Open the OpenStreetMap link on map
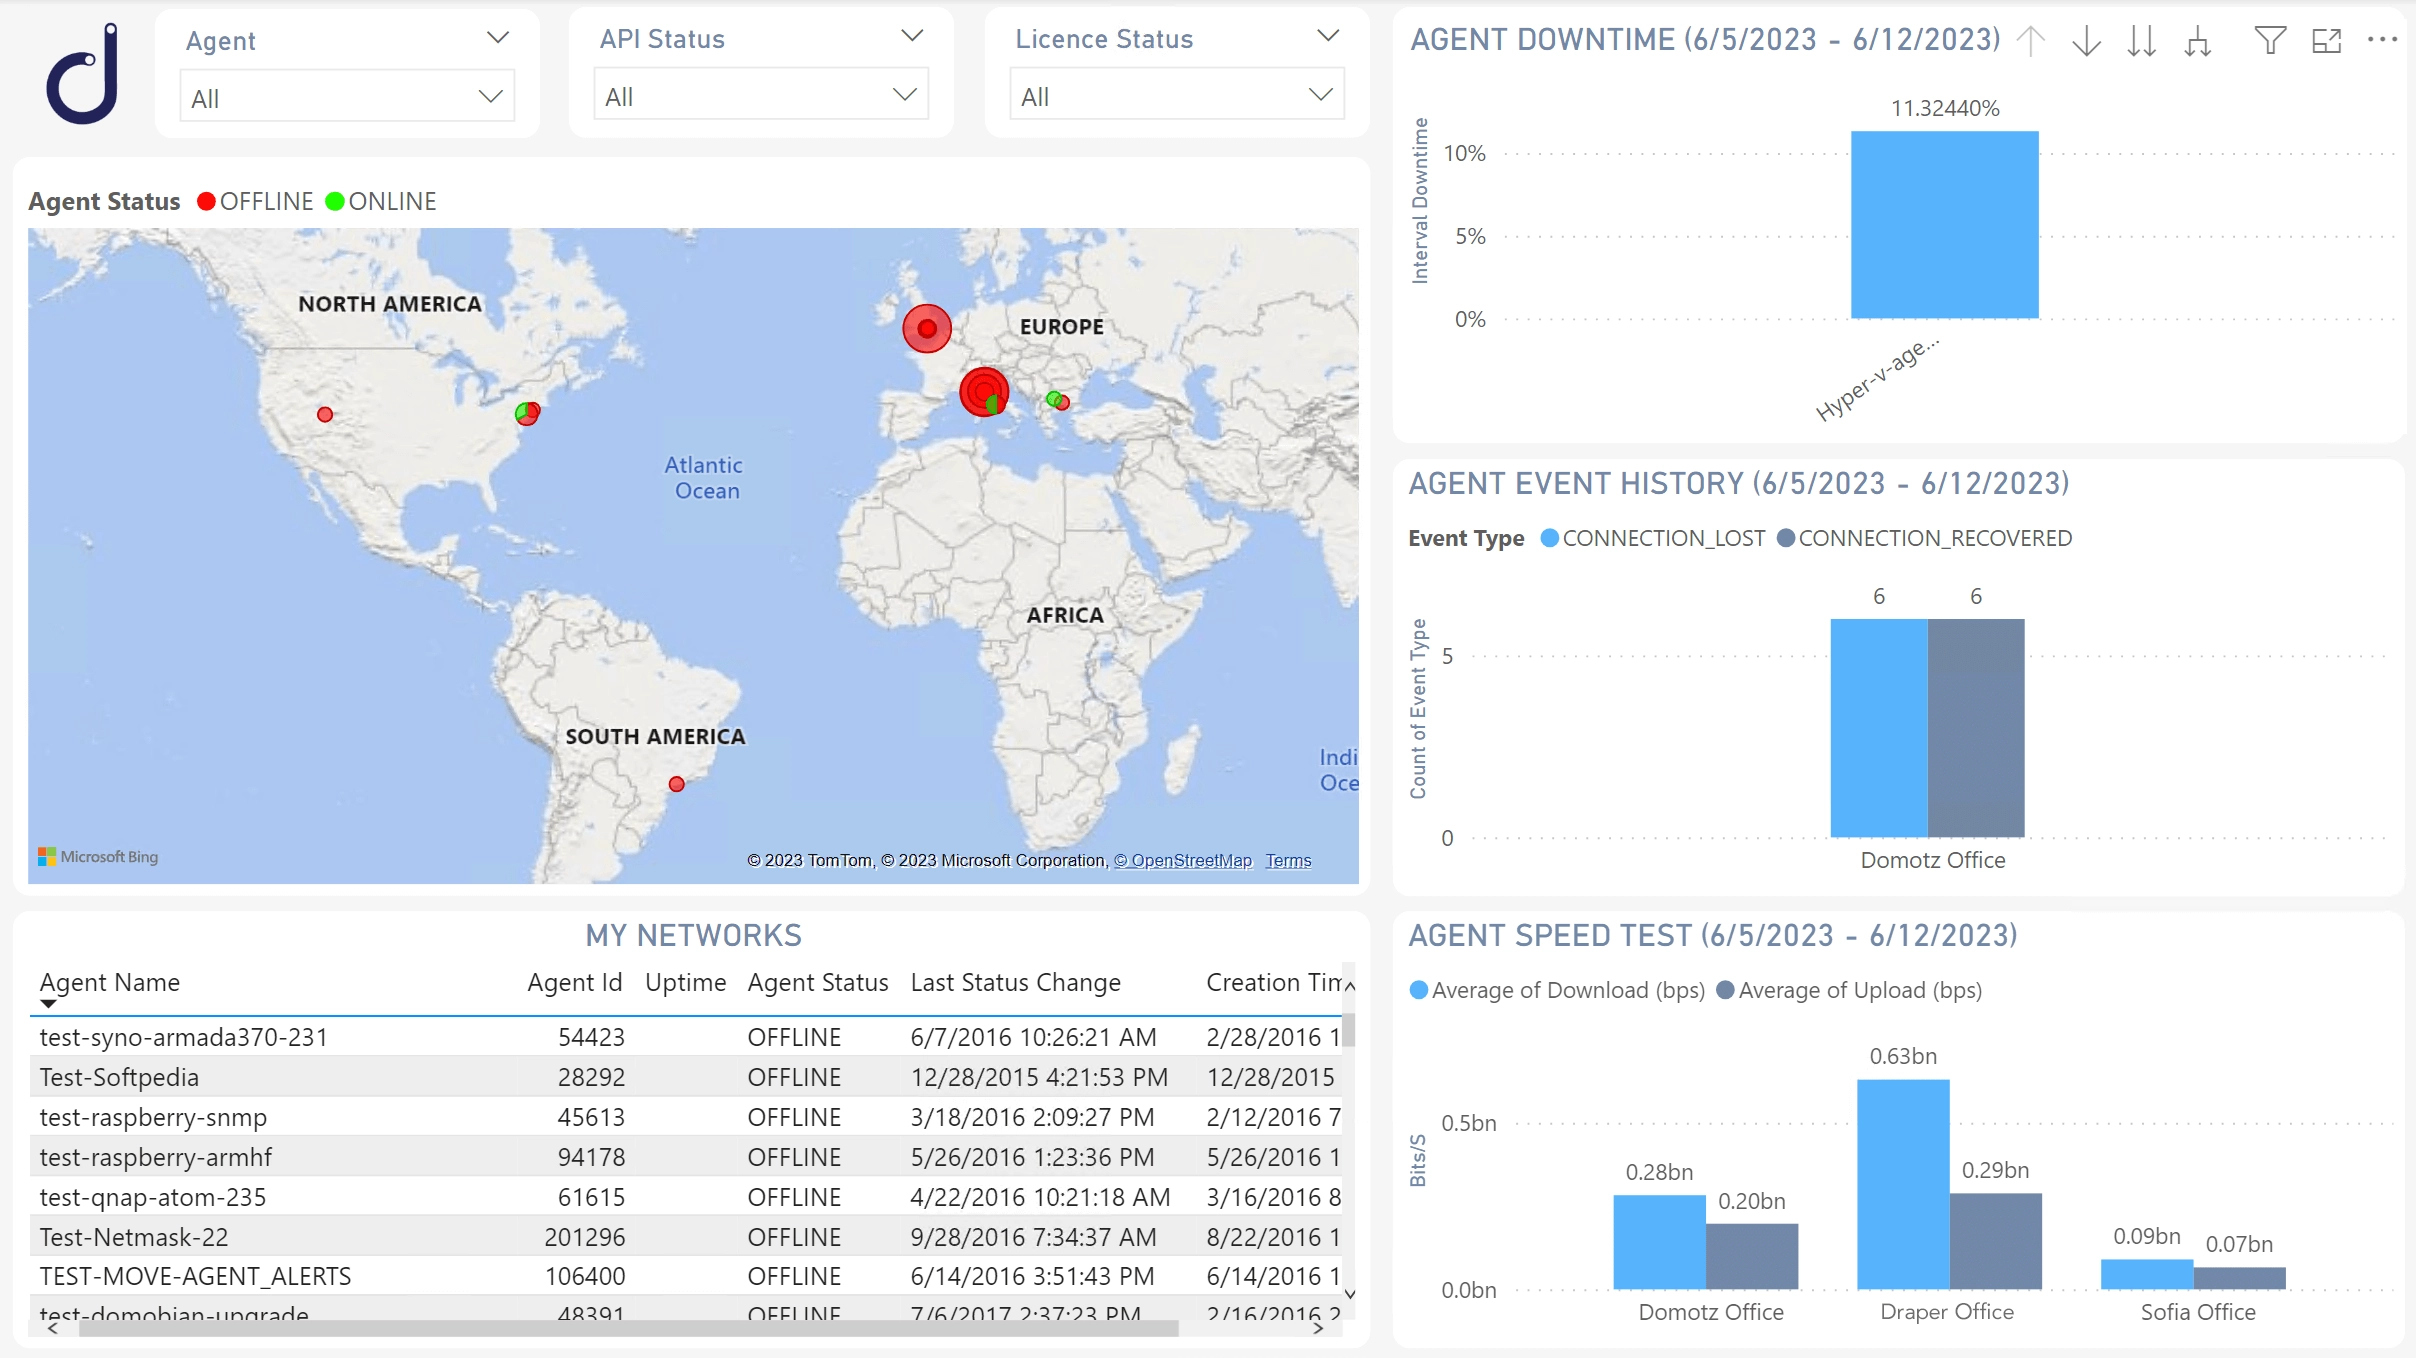The width and height of the screenshot is (2416, 1358). pos(1183,860)
